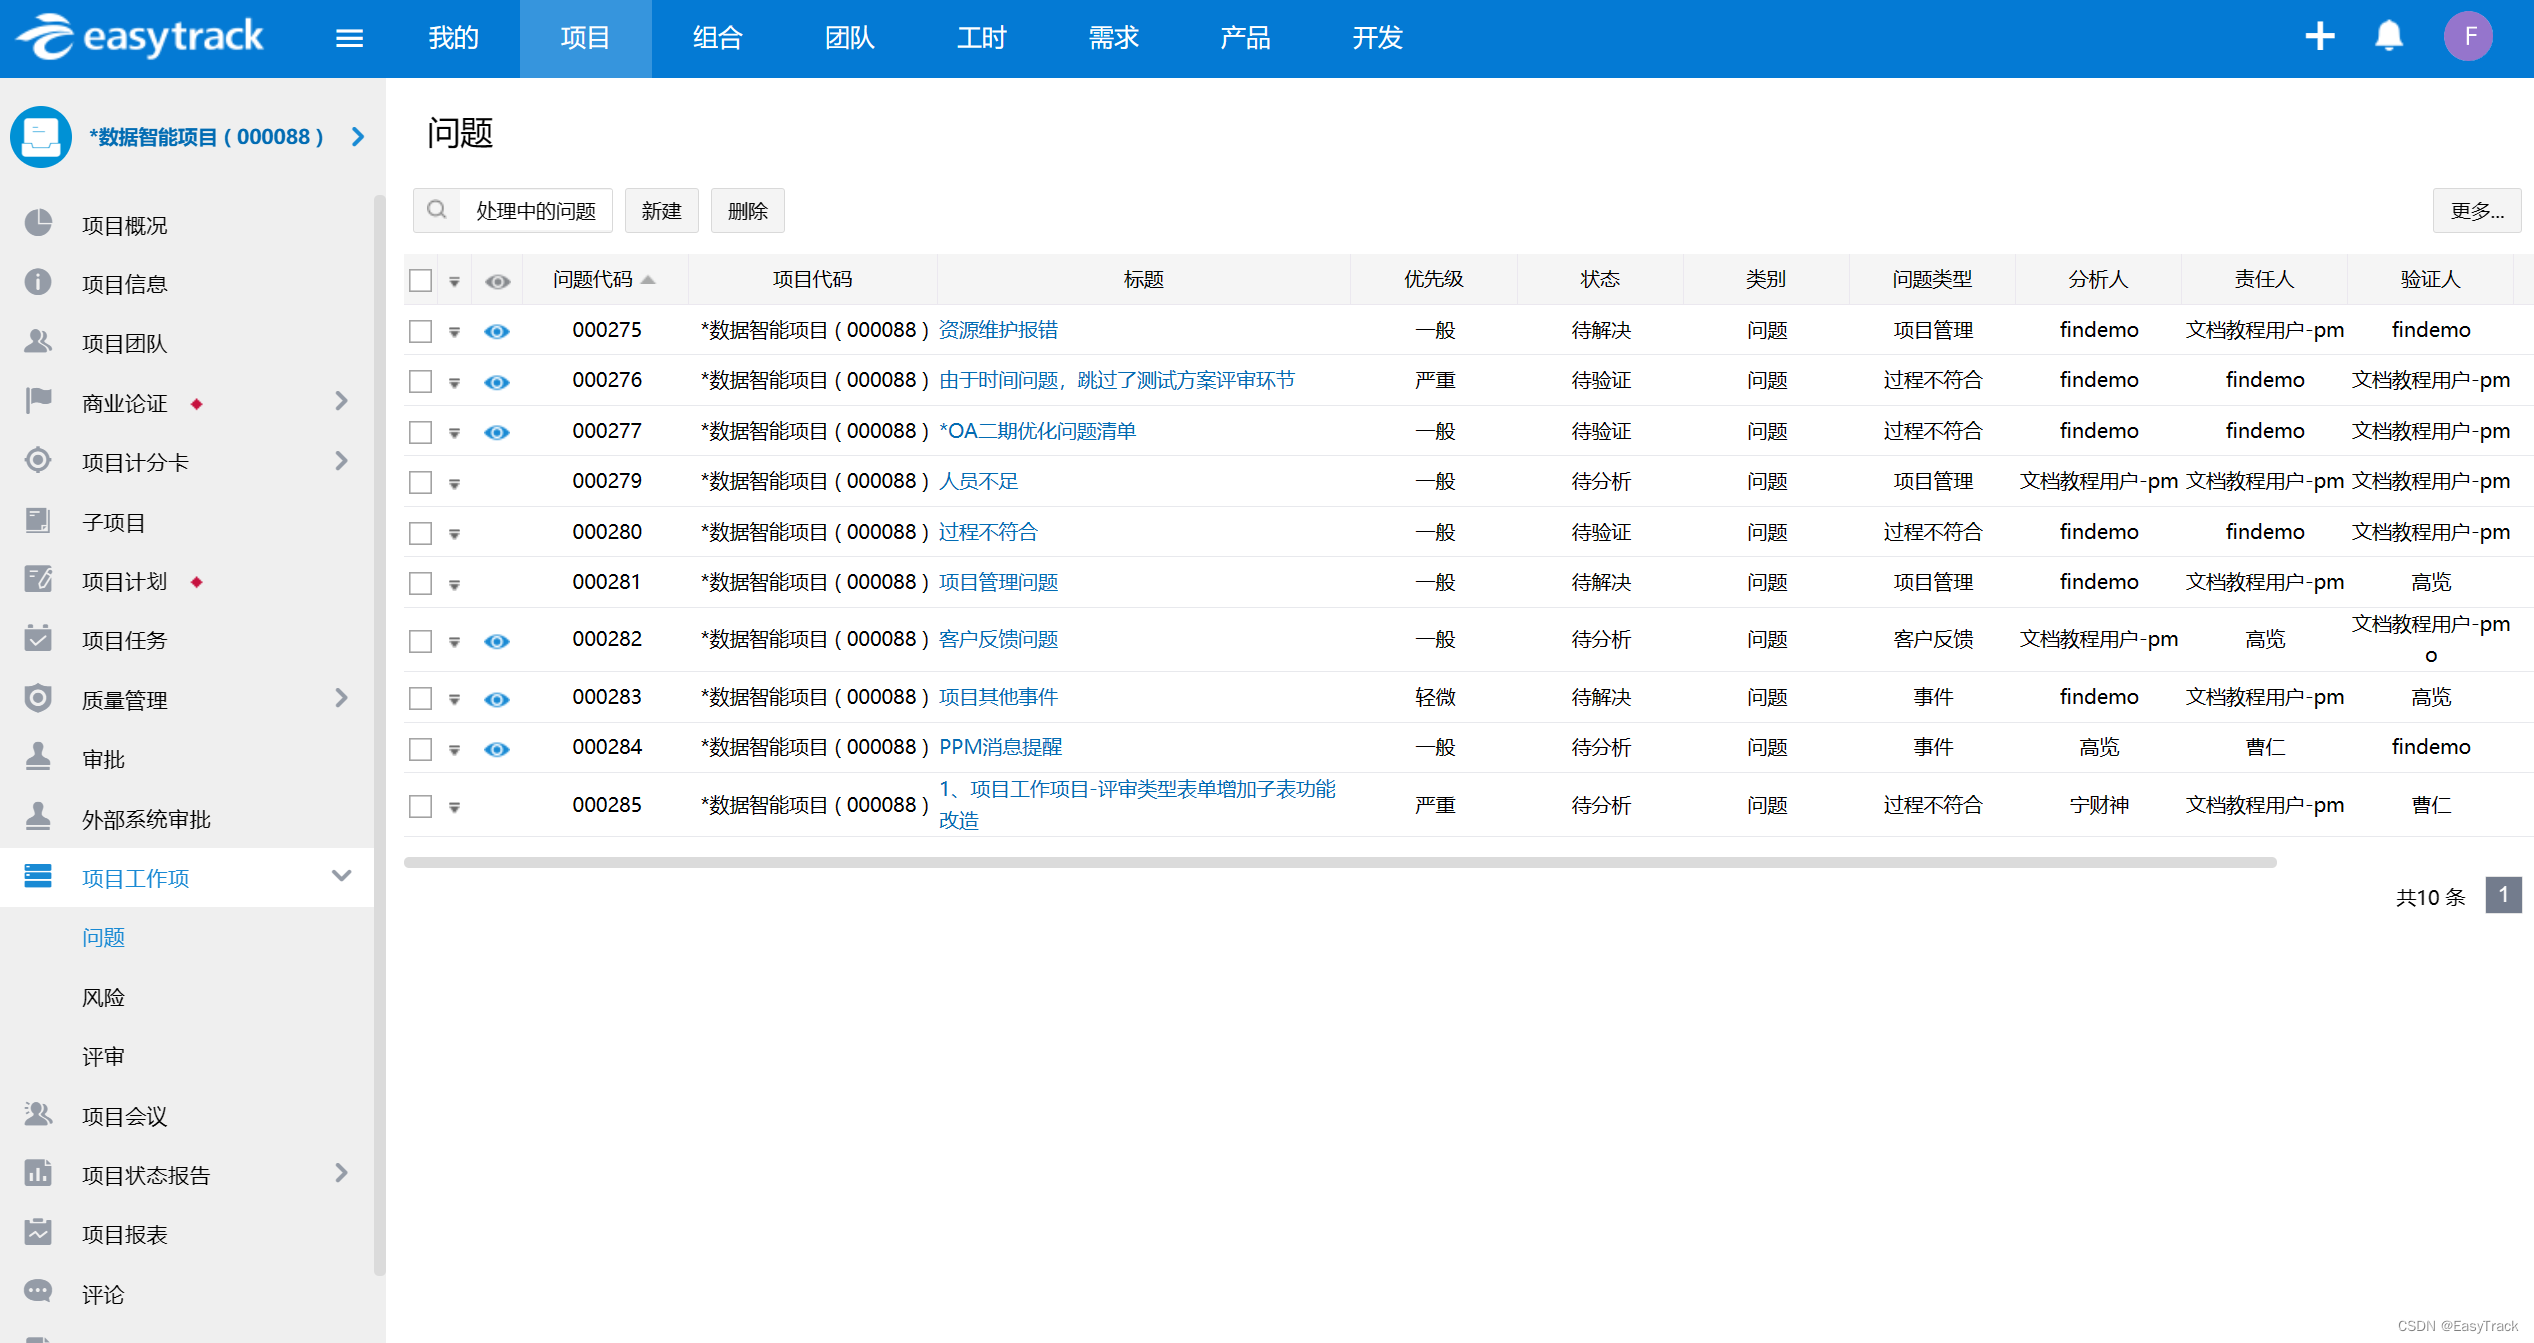Screen dimensions: 2534x1343
Task: Click 项目工作项 list icon
Action: [x=38, y=876]
